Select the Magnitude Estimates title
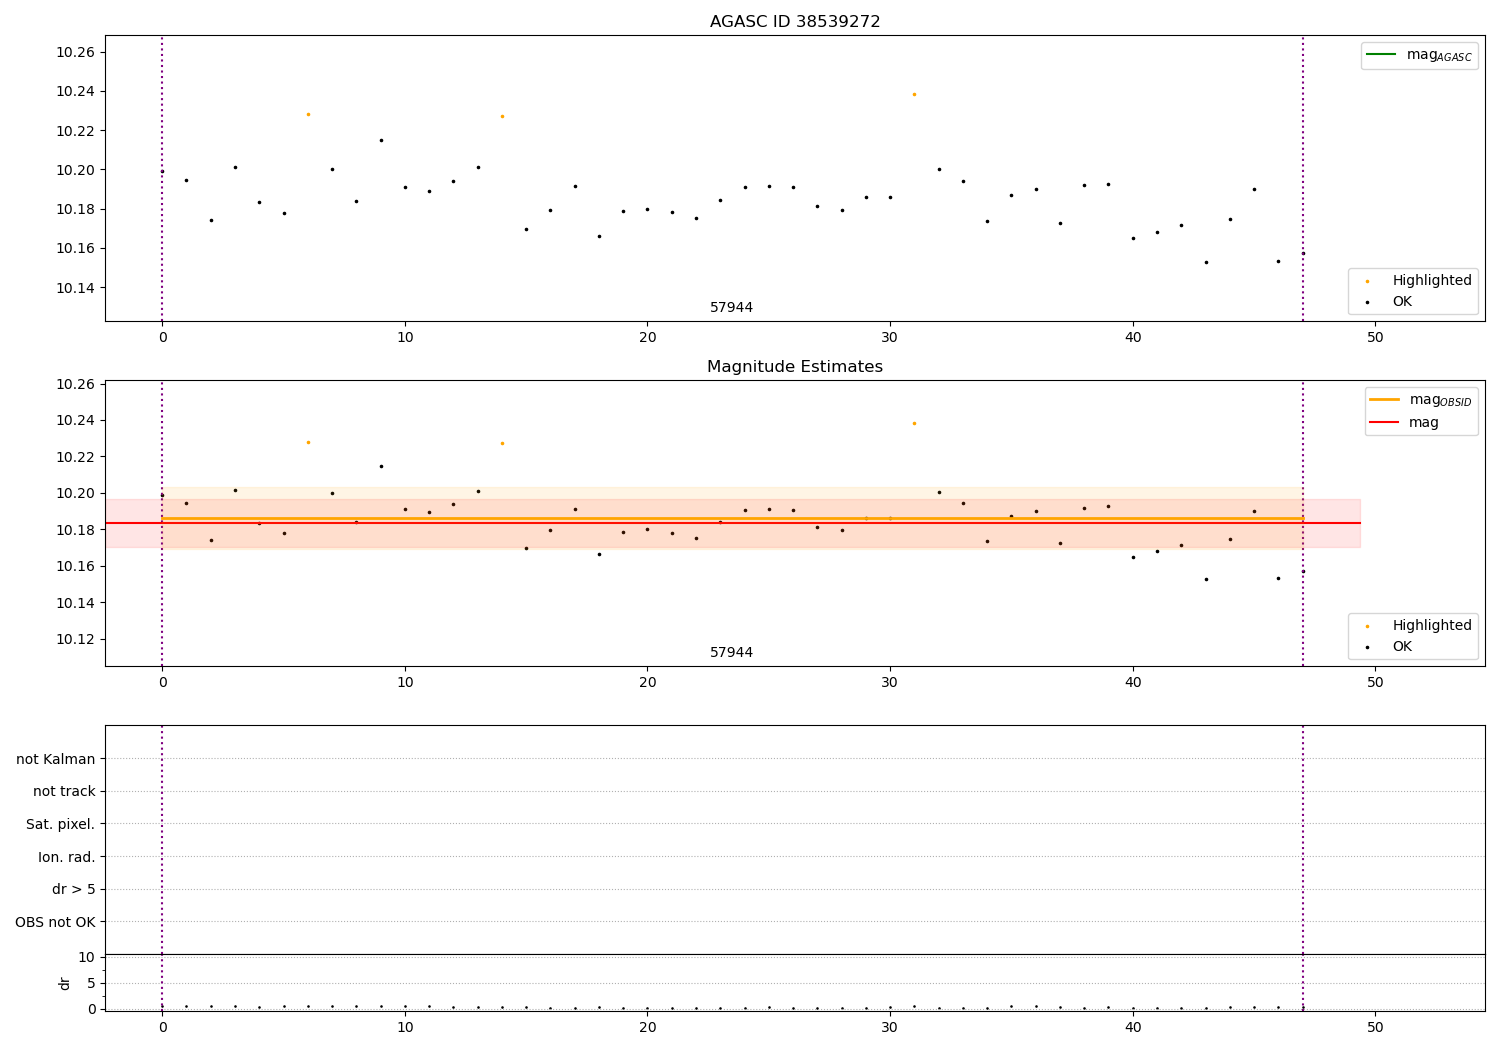 [795, 367]
